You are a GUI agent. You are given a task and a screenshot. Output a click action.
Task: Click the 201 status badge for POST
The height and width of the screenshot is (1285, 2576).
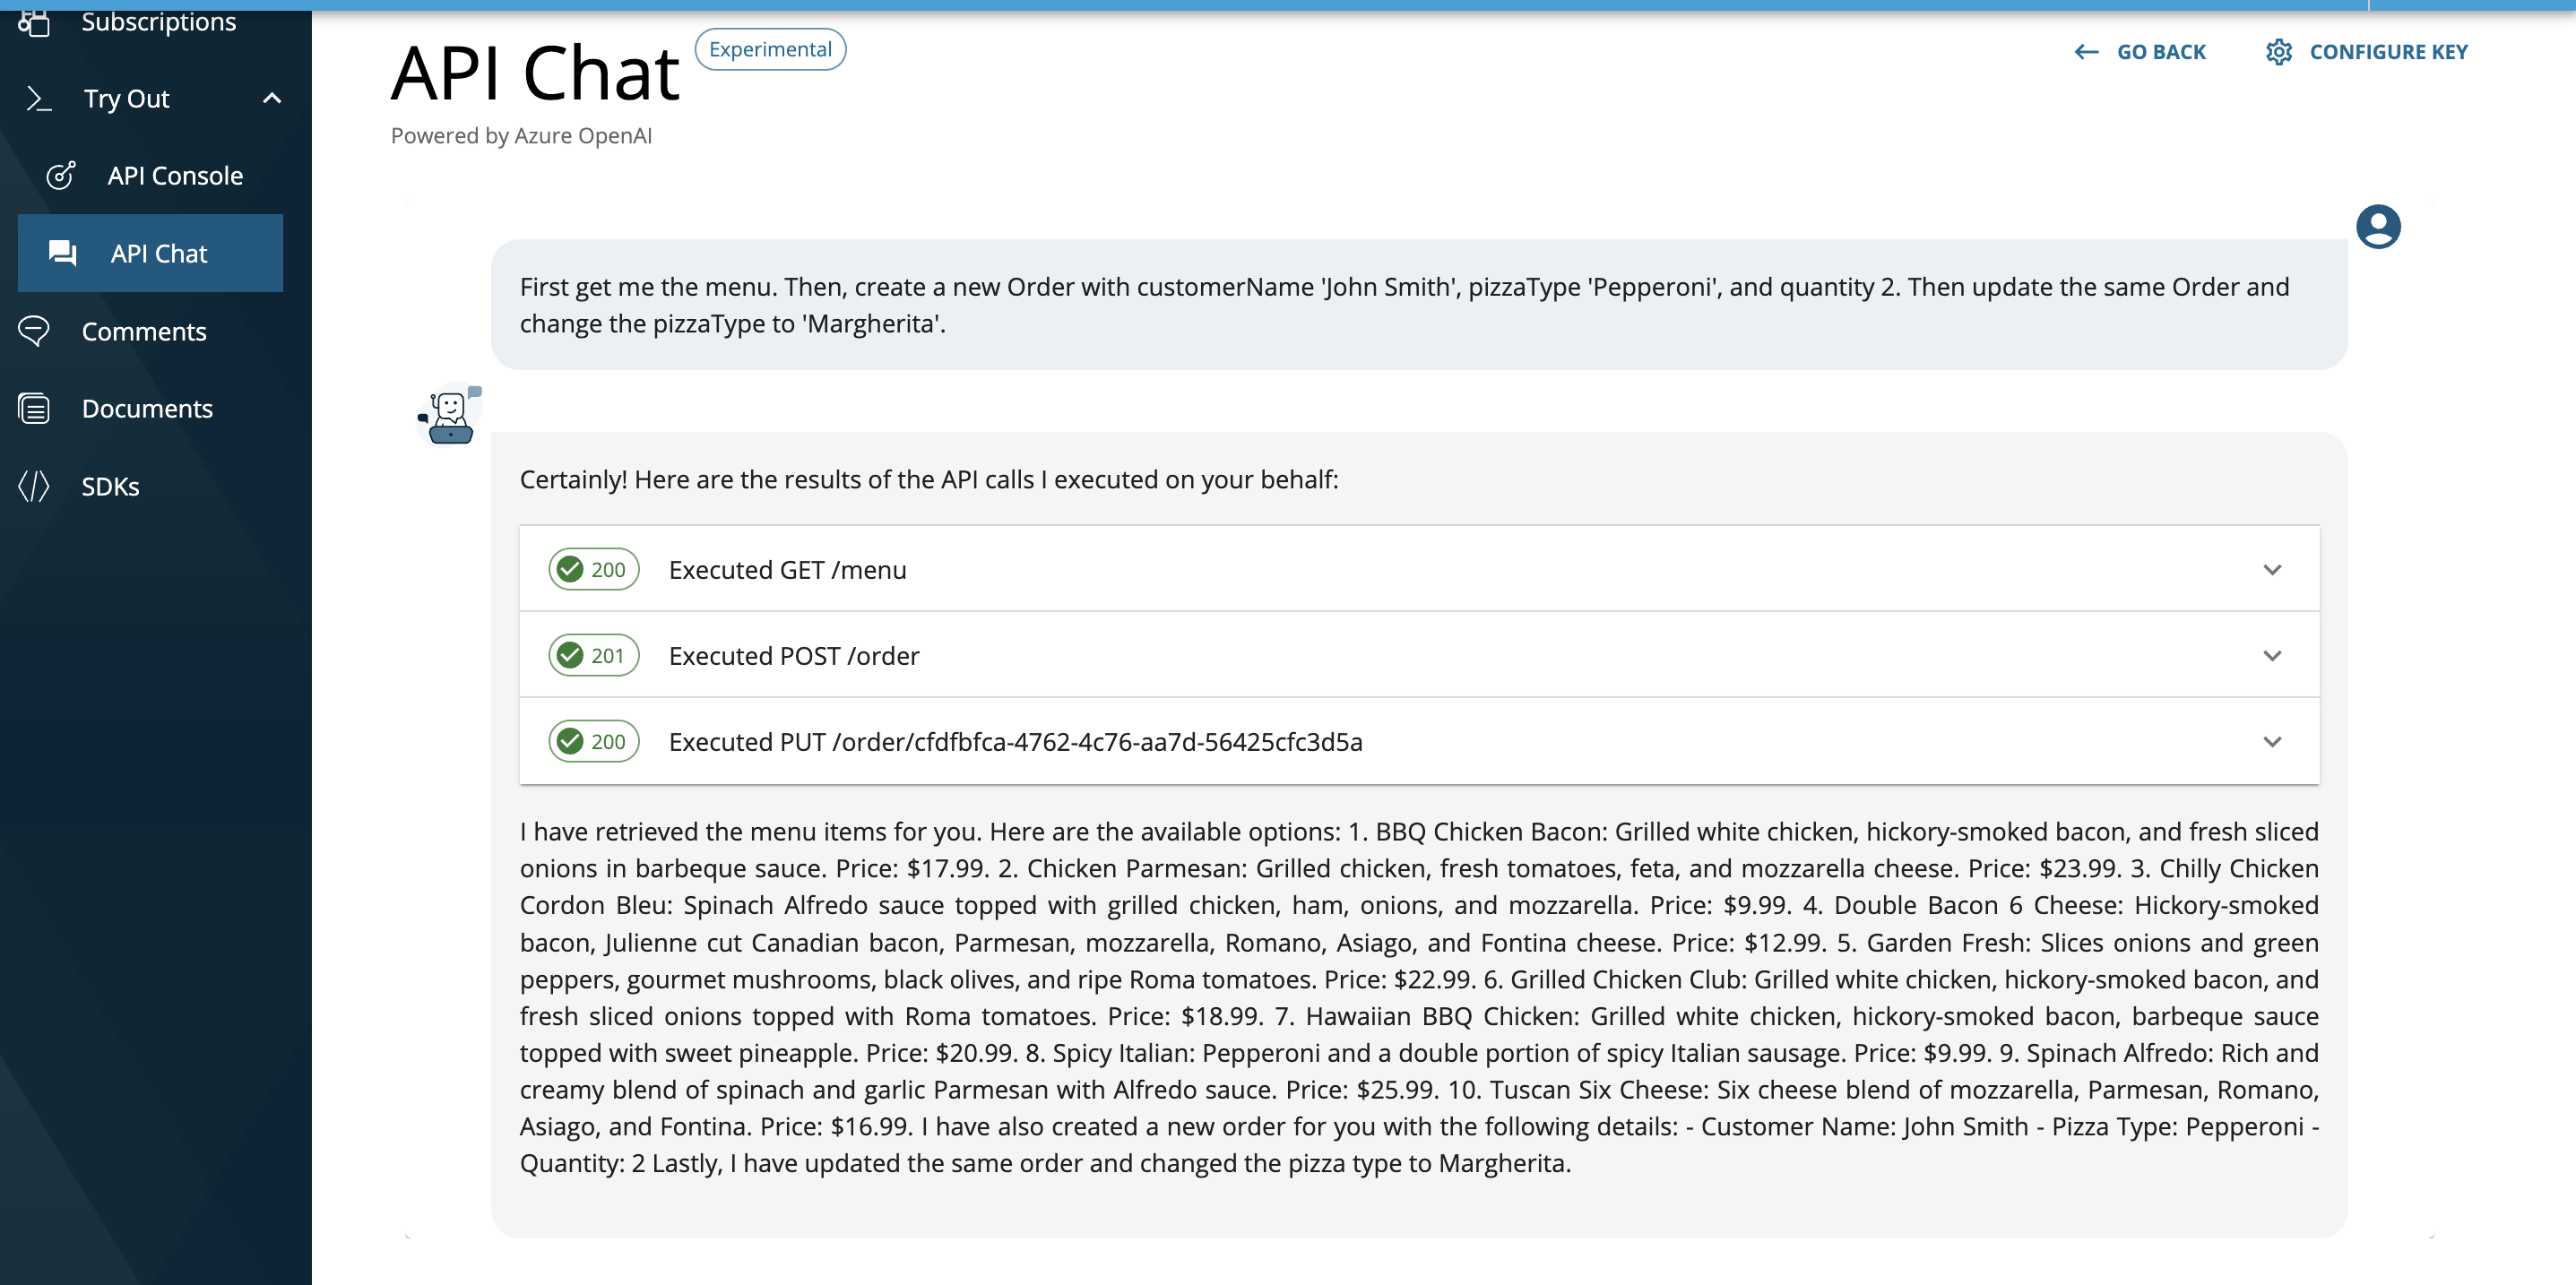coord(594,656)
